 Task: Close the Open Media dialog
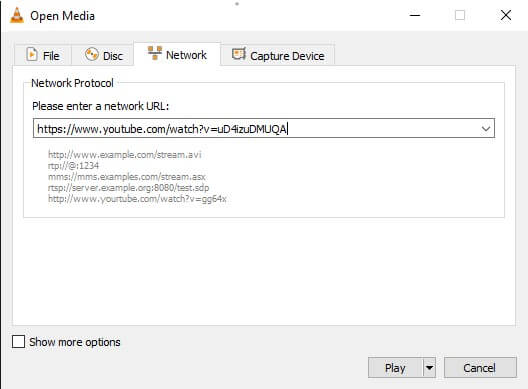pyautogui.click(x=505, y=15)
